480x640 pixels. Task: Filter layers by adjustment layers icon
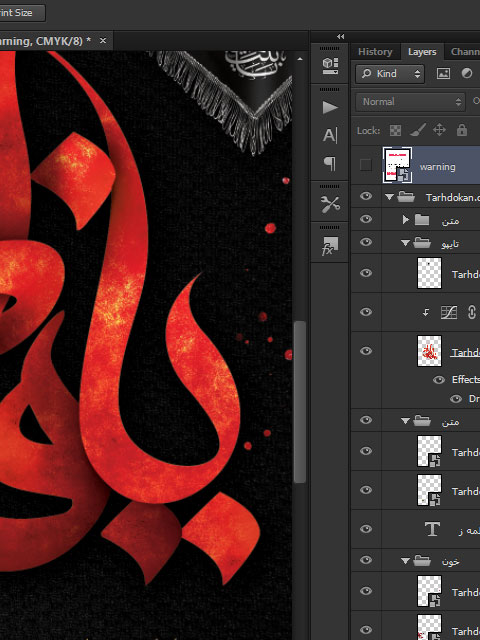[467, 73]
